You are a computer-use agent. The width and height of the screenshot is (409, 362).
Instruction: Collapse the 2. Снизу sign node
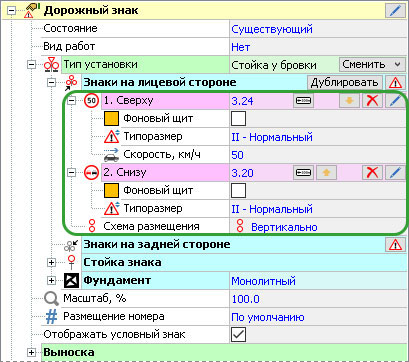pos(71,172)
